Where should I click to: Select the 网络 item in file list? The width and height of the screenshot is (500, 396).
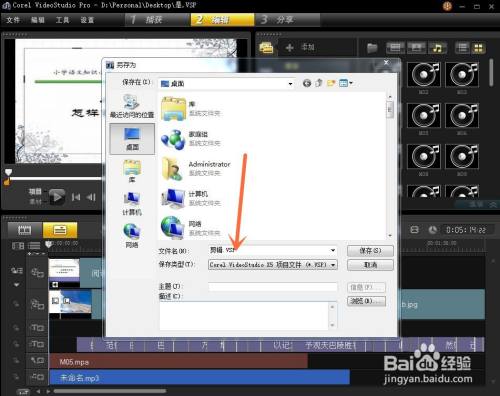click(x=191, y=228)
